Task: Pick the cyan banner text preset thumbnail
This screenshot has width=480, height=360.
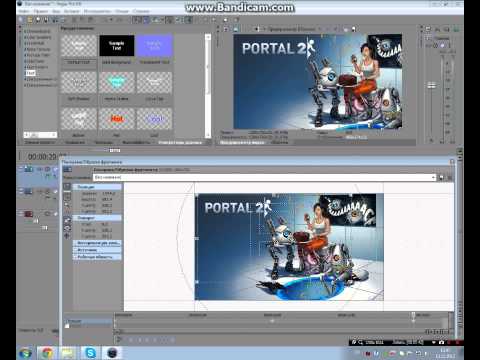Action: coord(117,82)
